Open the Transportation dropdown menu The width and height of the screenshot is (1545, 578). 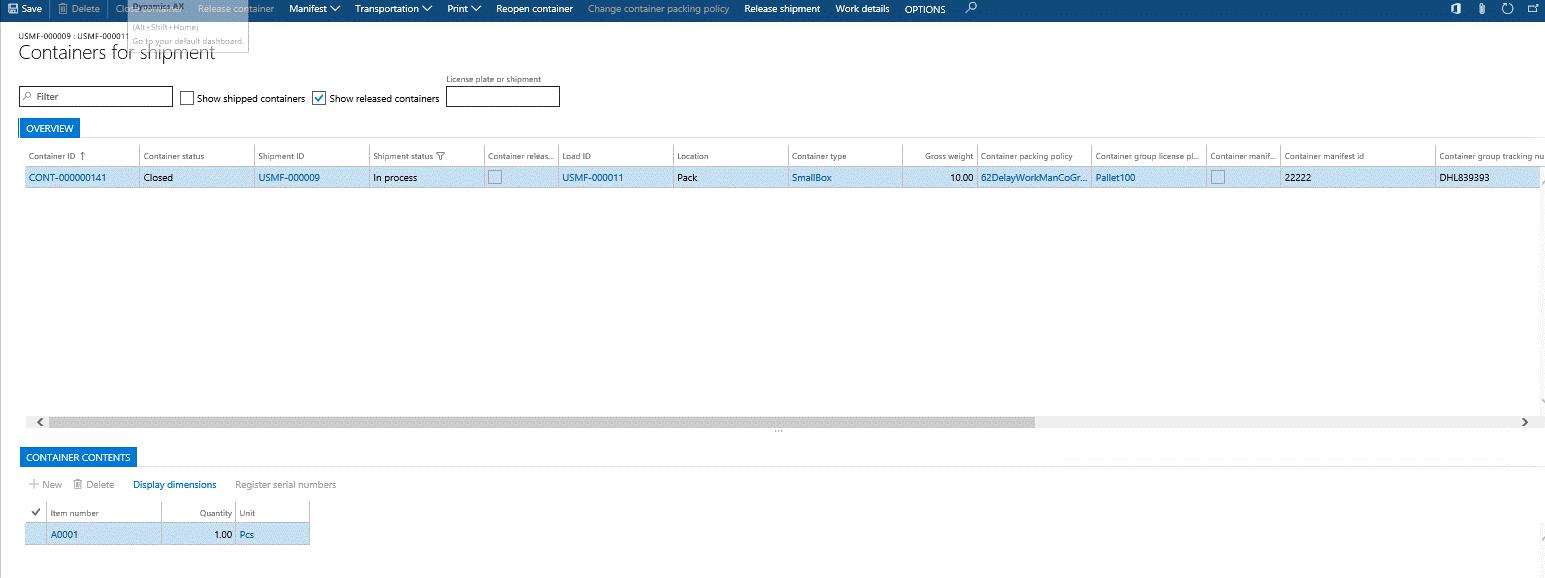393,9
